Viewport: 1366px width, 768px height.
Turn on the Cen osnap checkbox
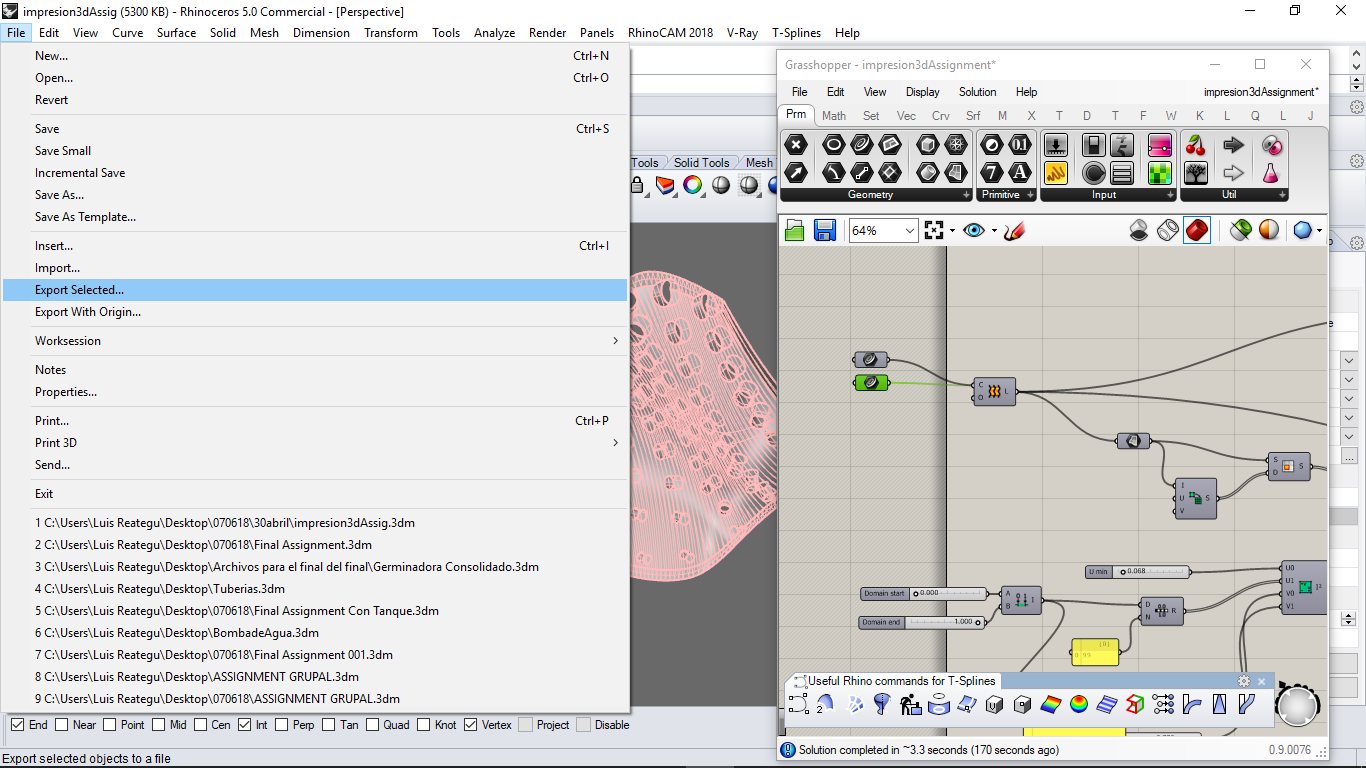click(x=201, y=725)
